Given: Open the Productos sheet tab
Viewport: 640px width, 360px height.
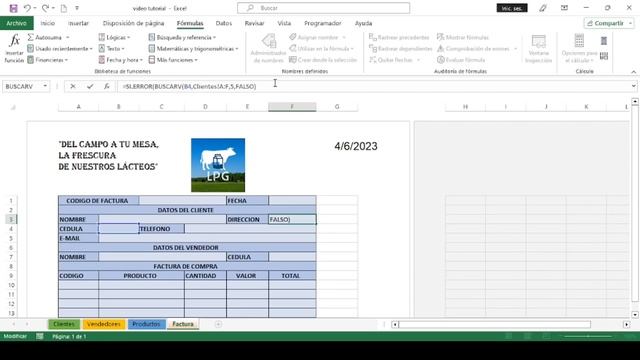Looking at the screenshot, I should click(146, 324).
